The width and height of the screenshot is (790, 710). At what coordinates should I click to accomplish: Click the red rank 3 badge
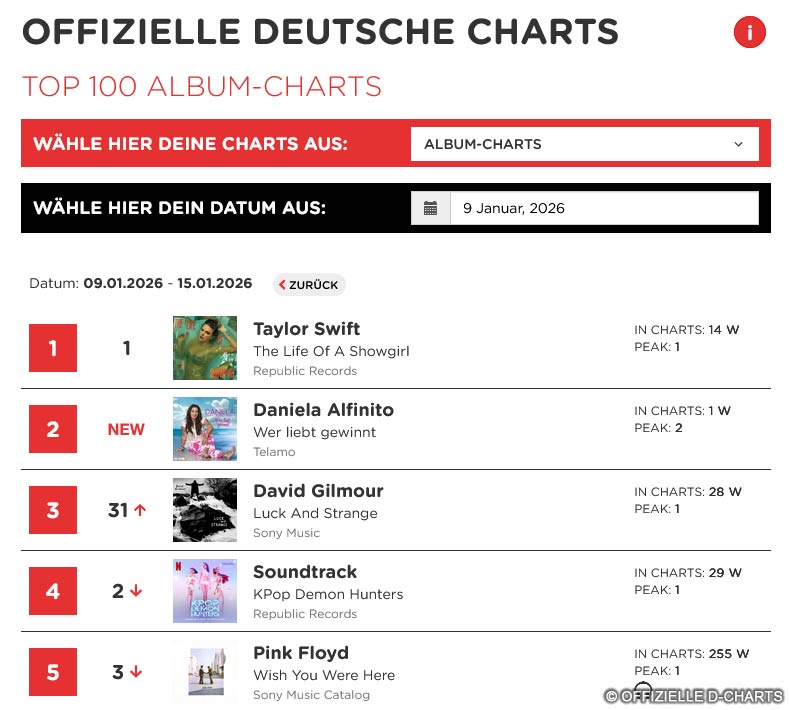coord(53,511)
